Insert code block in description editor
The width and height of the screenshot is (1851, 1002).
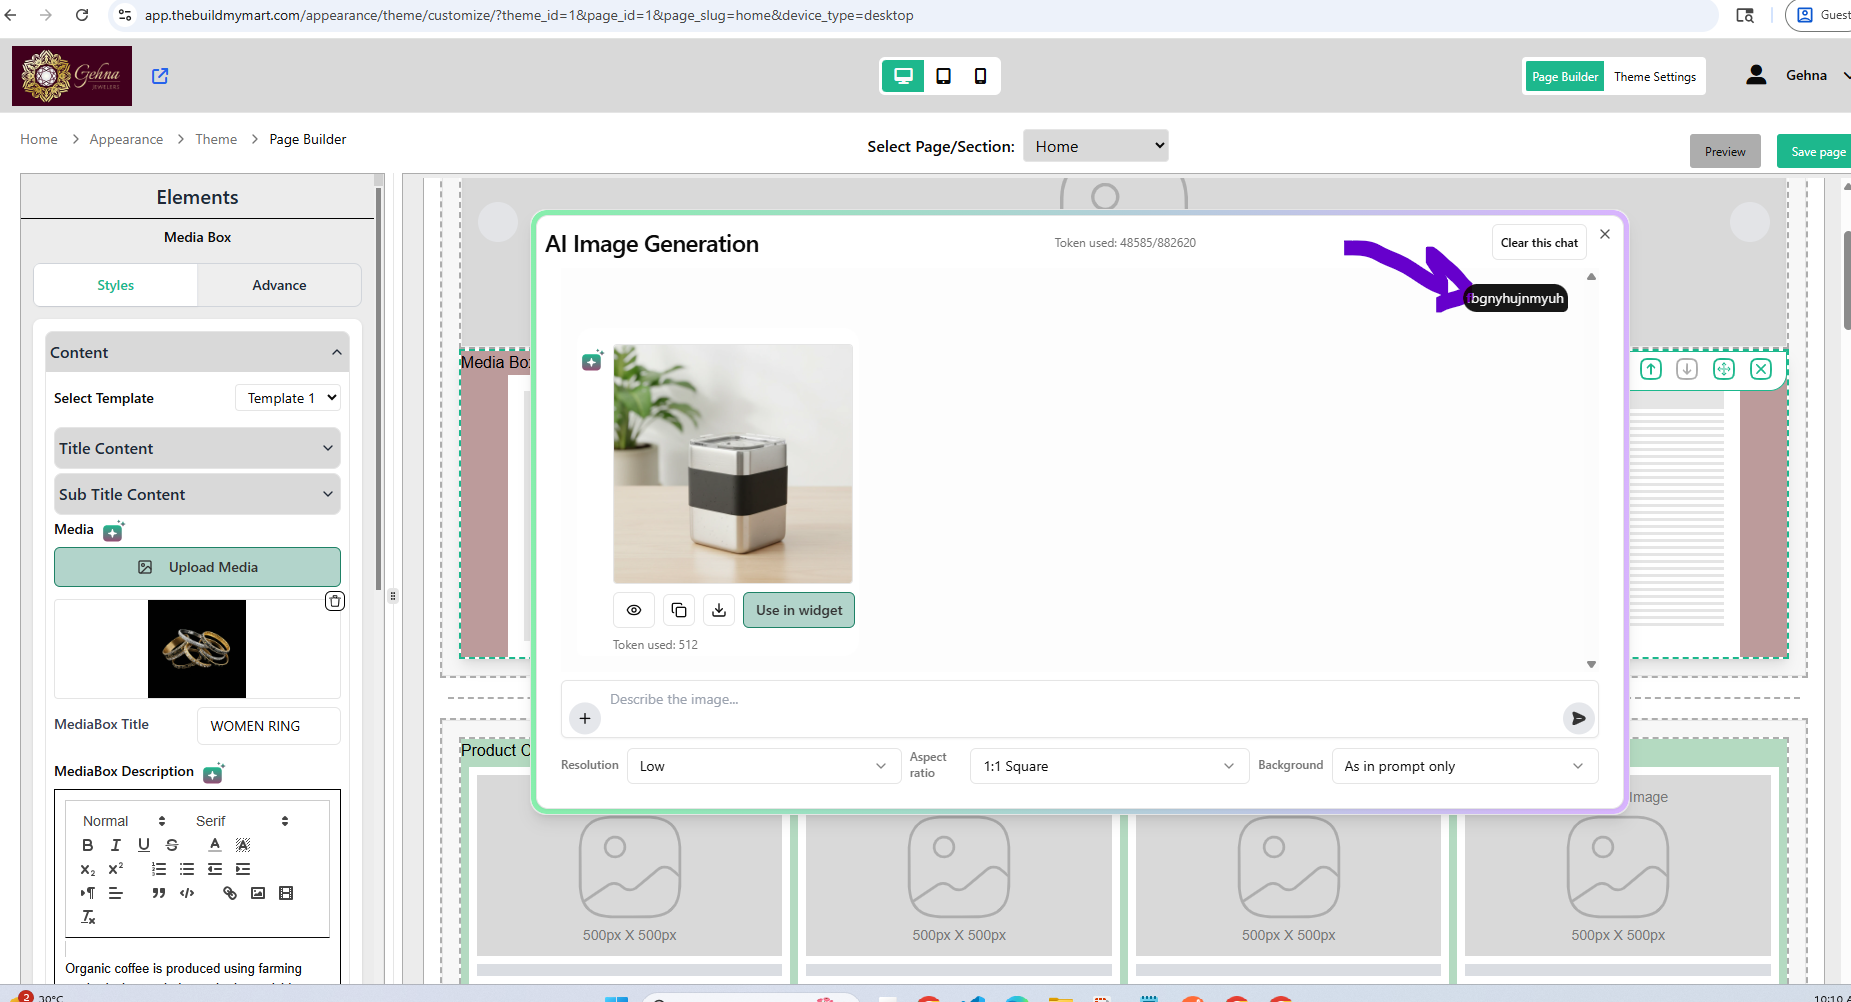(x=187, y=893)
